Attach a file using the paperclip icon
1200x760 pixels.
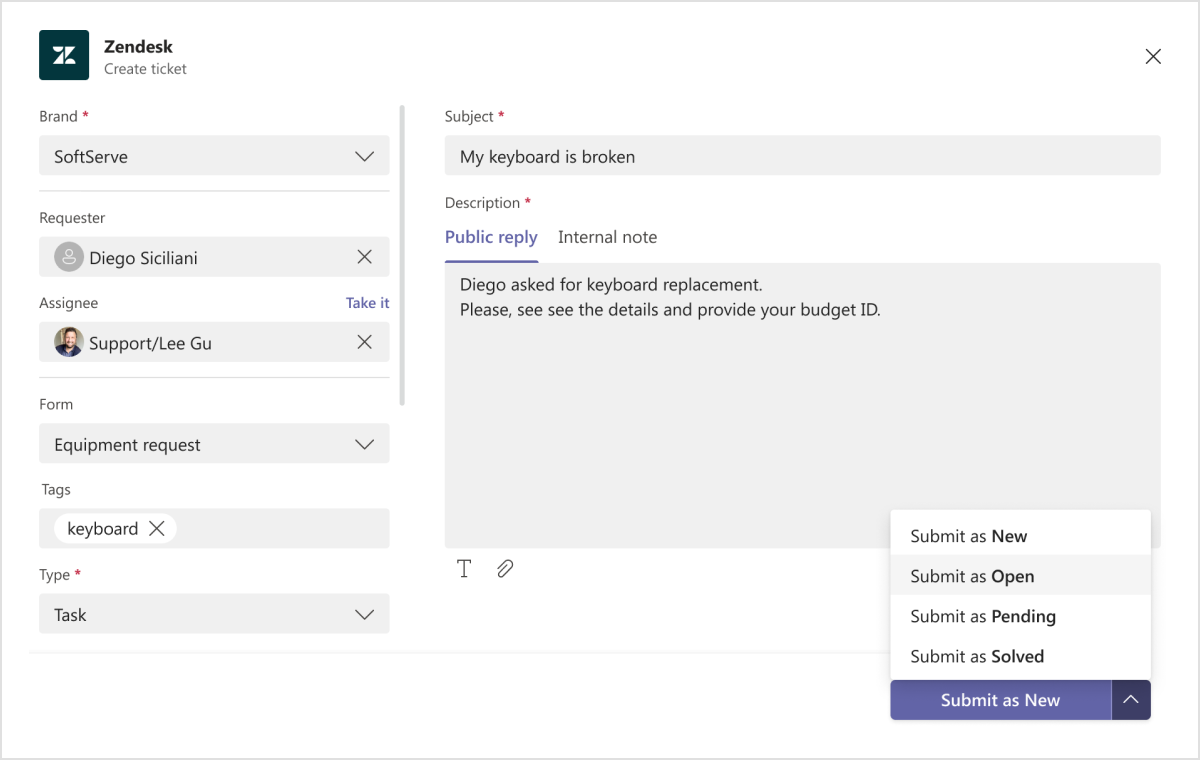pyautogui.click(x=505, y=568)
